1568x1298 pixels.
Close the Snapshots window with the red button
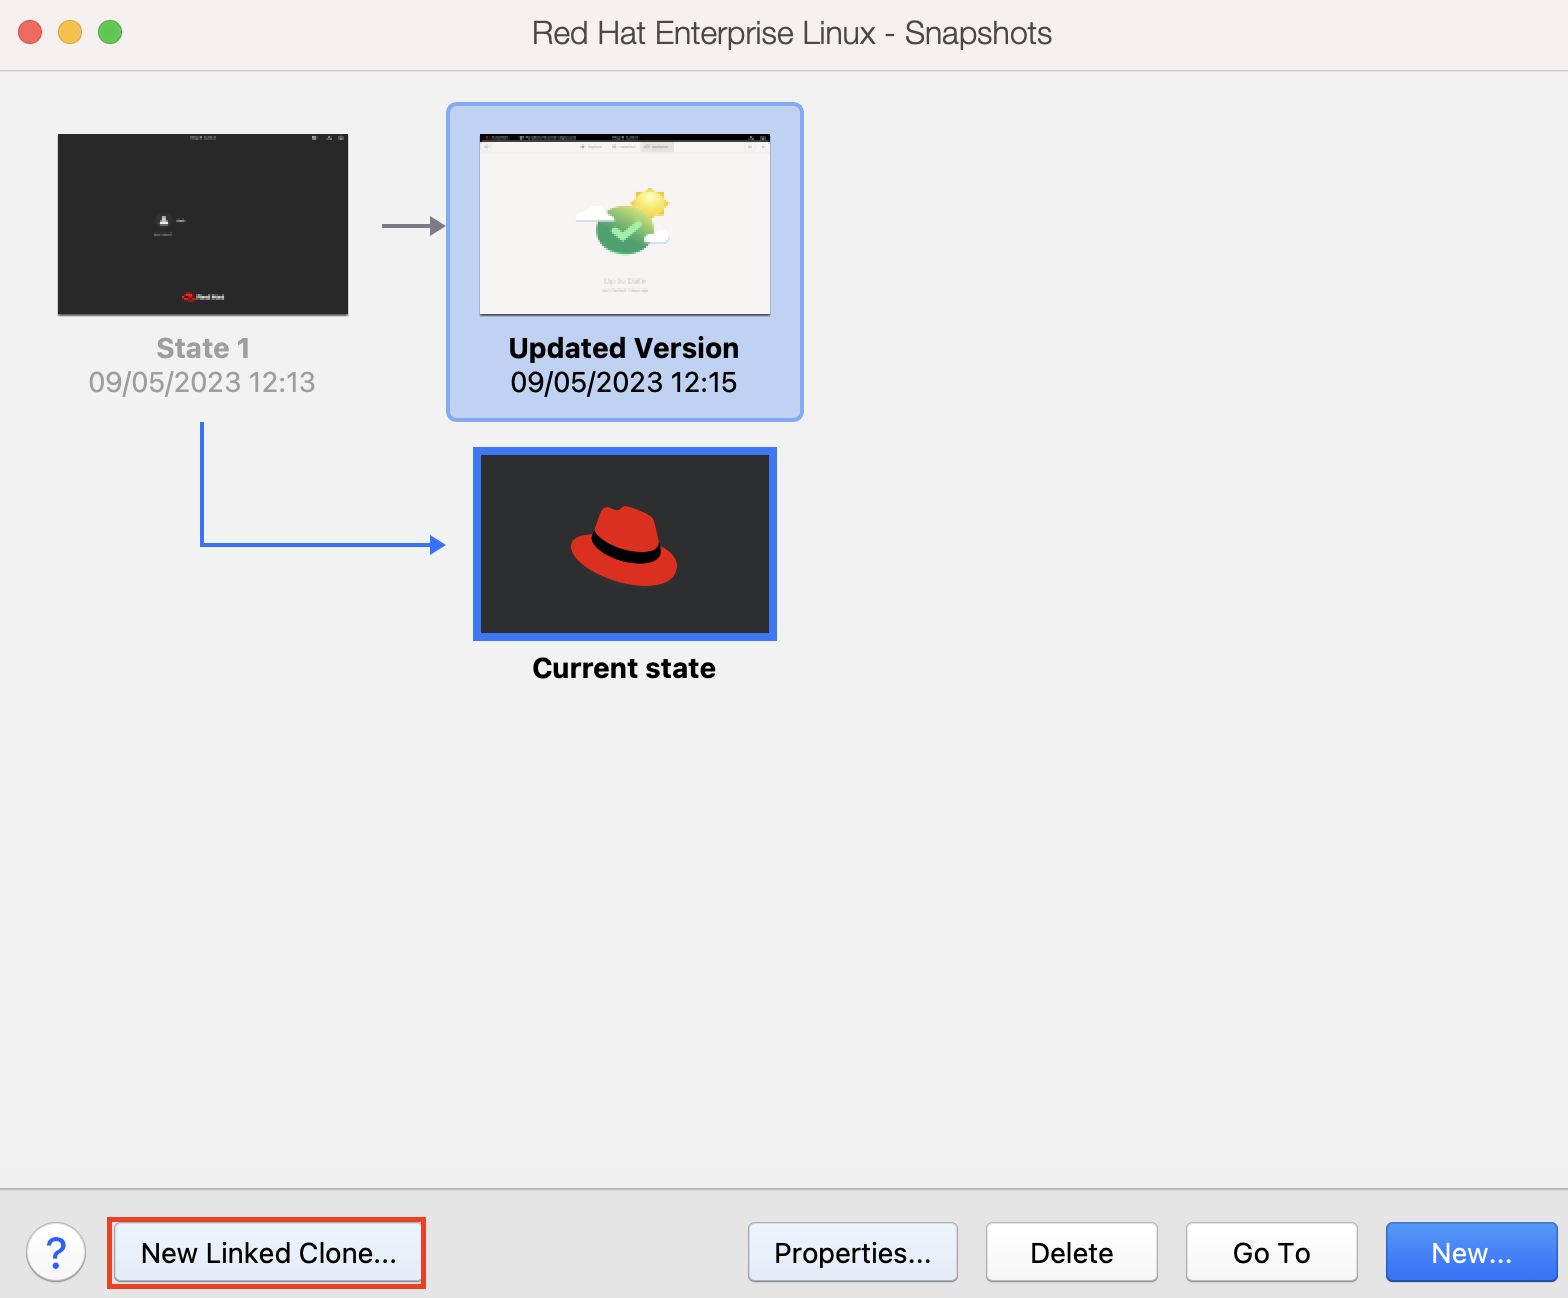pos(30,32)
